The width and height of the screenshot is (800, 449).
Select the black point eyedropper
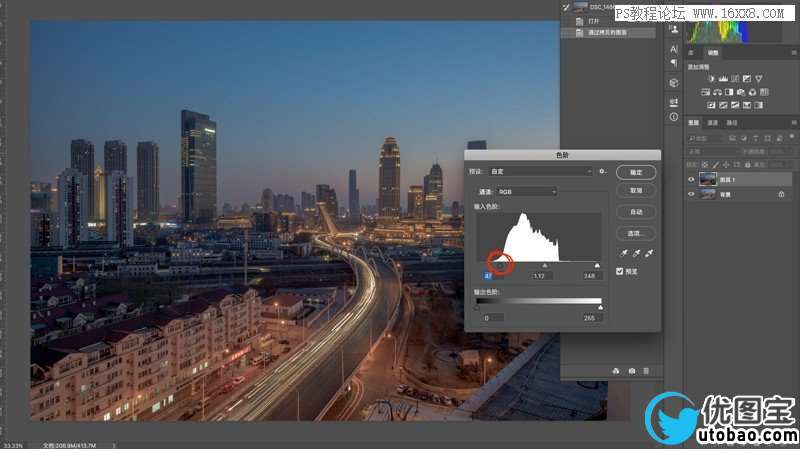[623, 253]
